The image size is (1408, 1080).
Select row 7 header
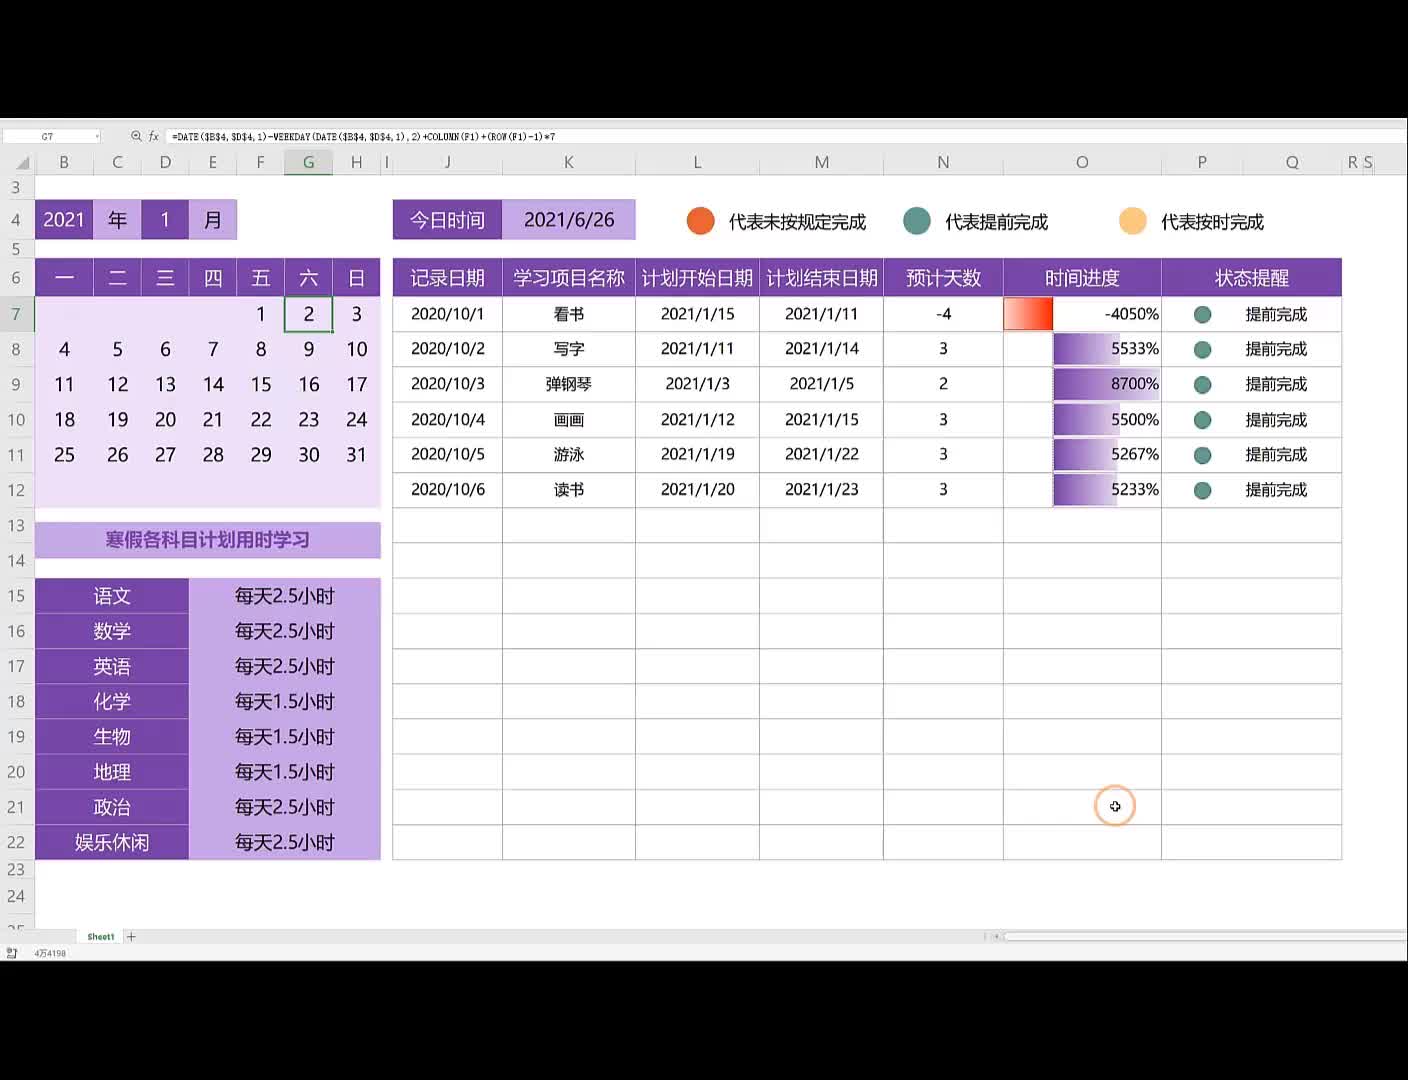16,314
